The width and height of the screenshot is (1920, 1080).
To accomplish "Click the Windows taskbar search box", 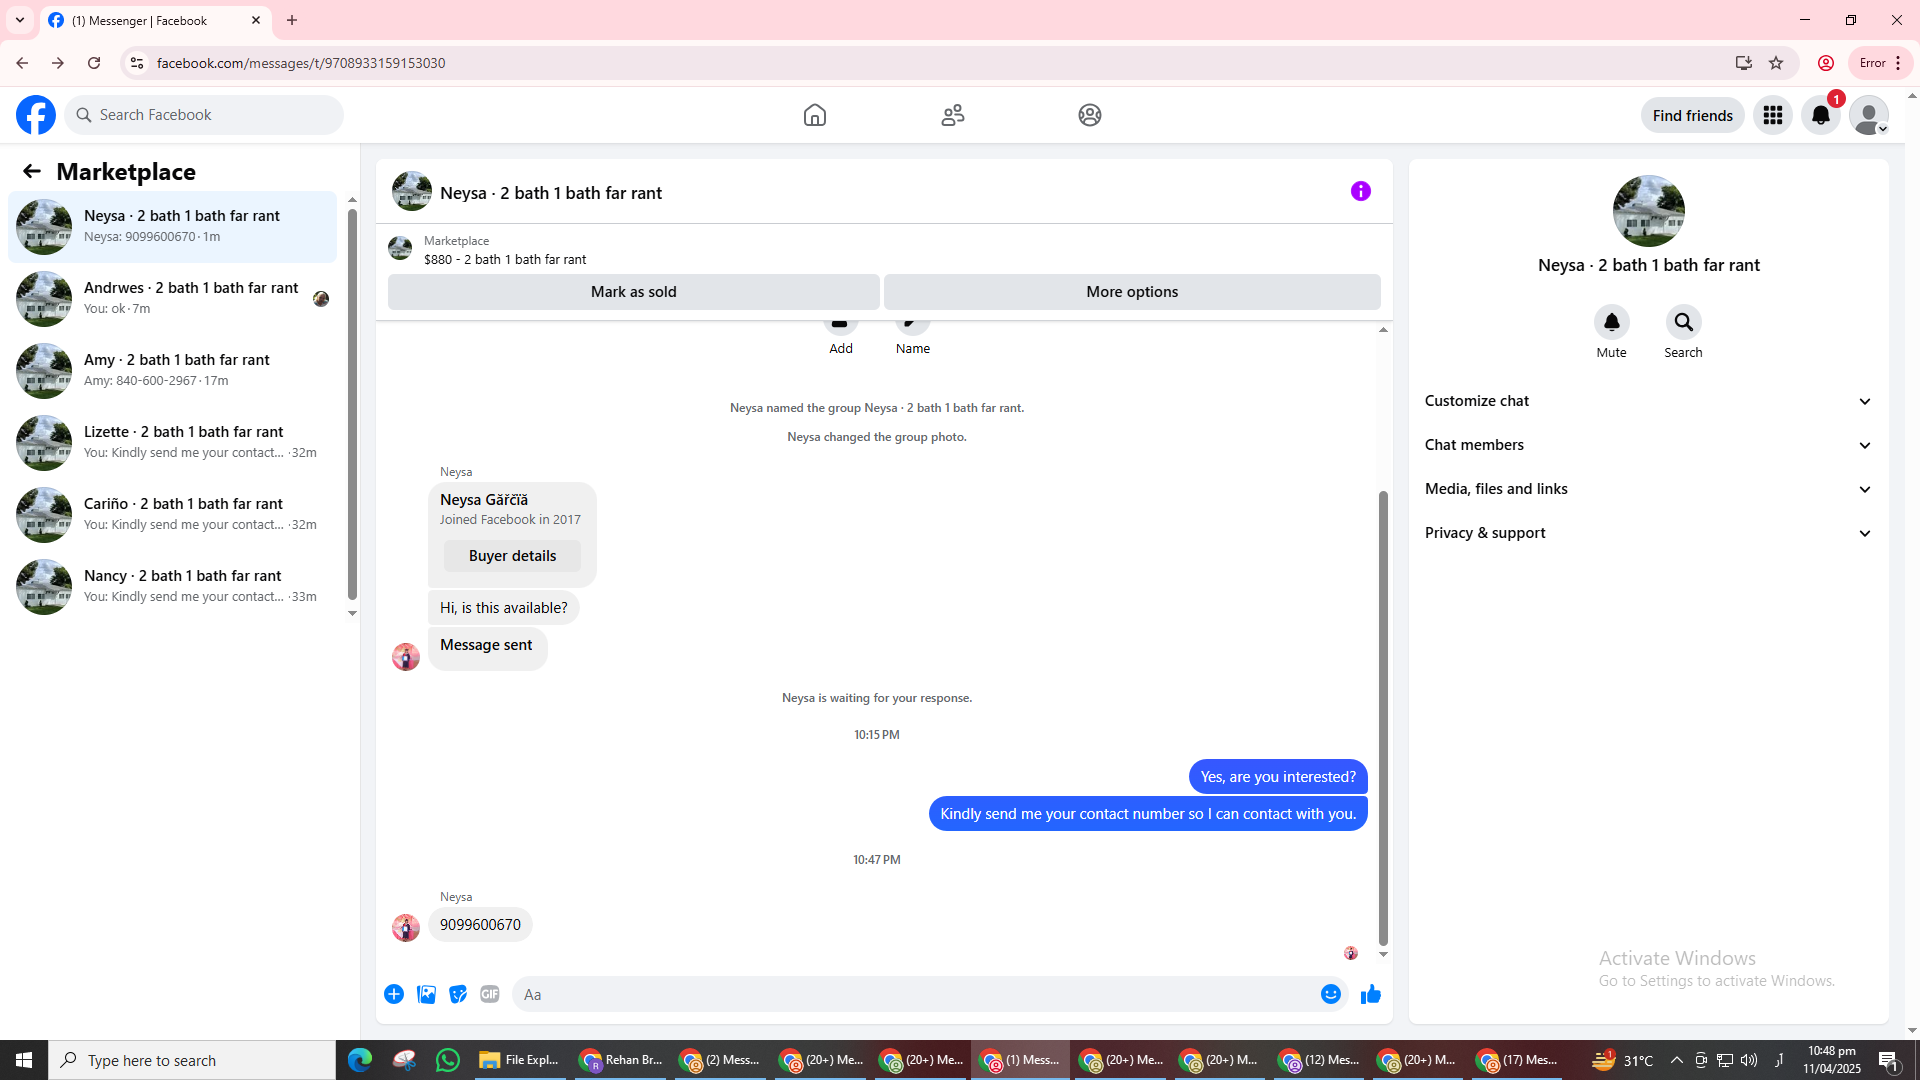I will click(192, 1060).
